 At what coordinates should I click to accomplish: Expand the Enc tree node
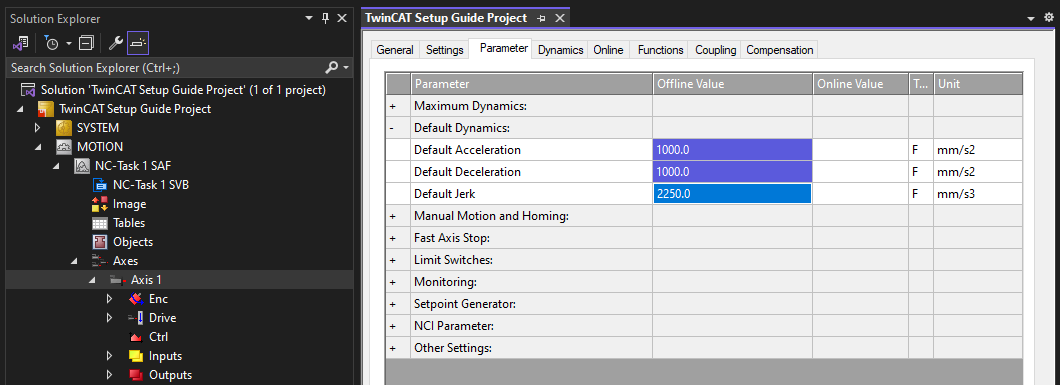point(110,299)
